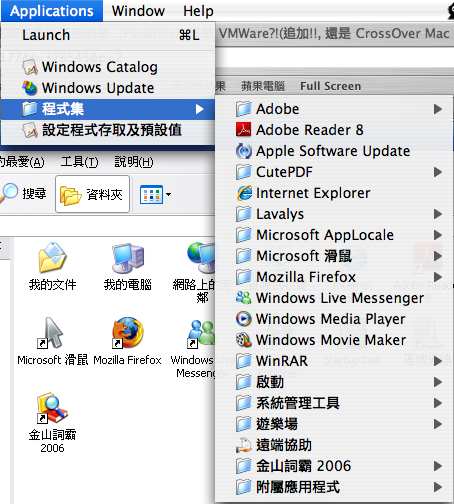Click Apple Software Update icon
Screen dimensions: 454x504
243,151
